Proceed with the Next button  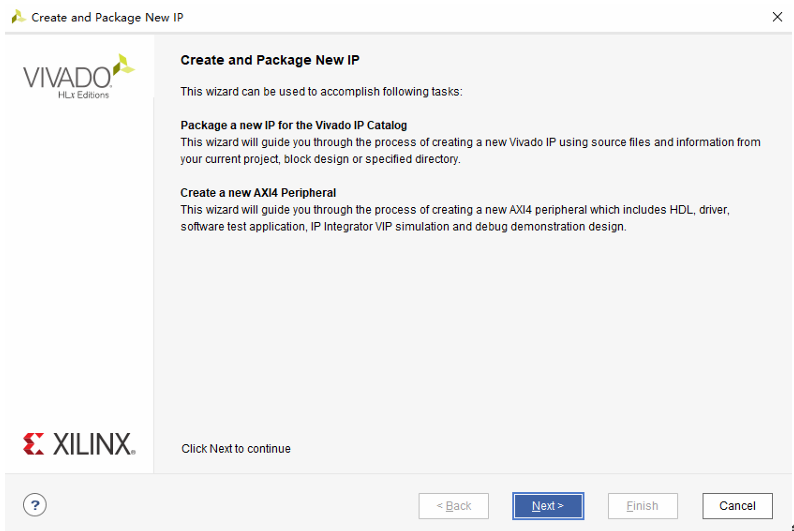547,506
